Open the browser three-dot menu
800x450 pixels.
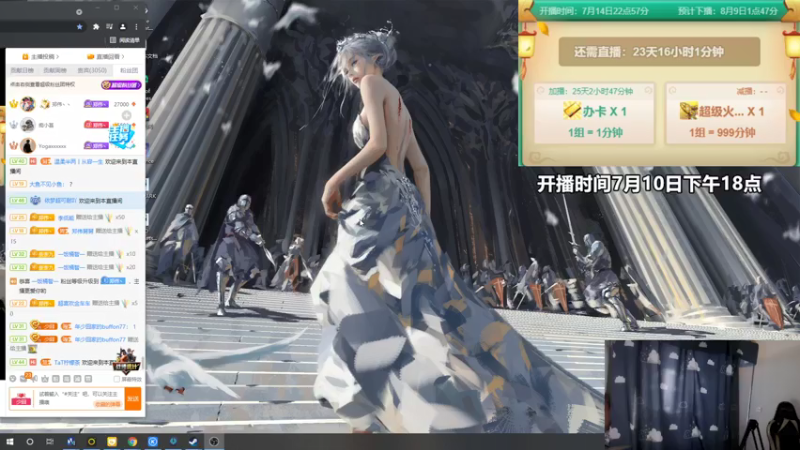coord(136,27)
